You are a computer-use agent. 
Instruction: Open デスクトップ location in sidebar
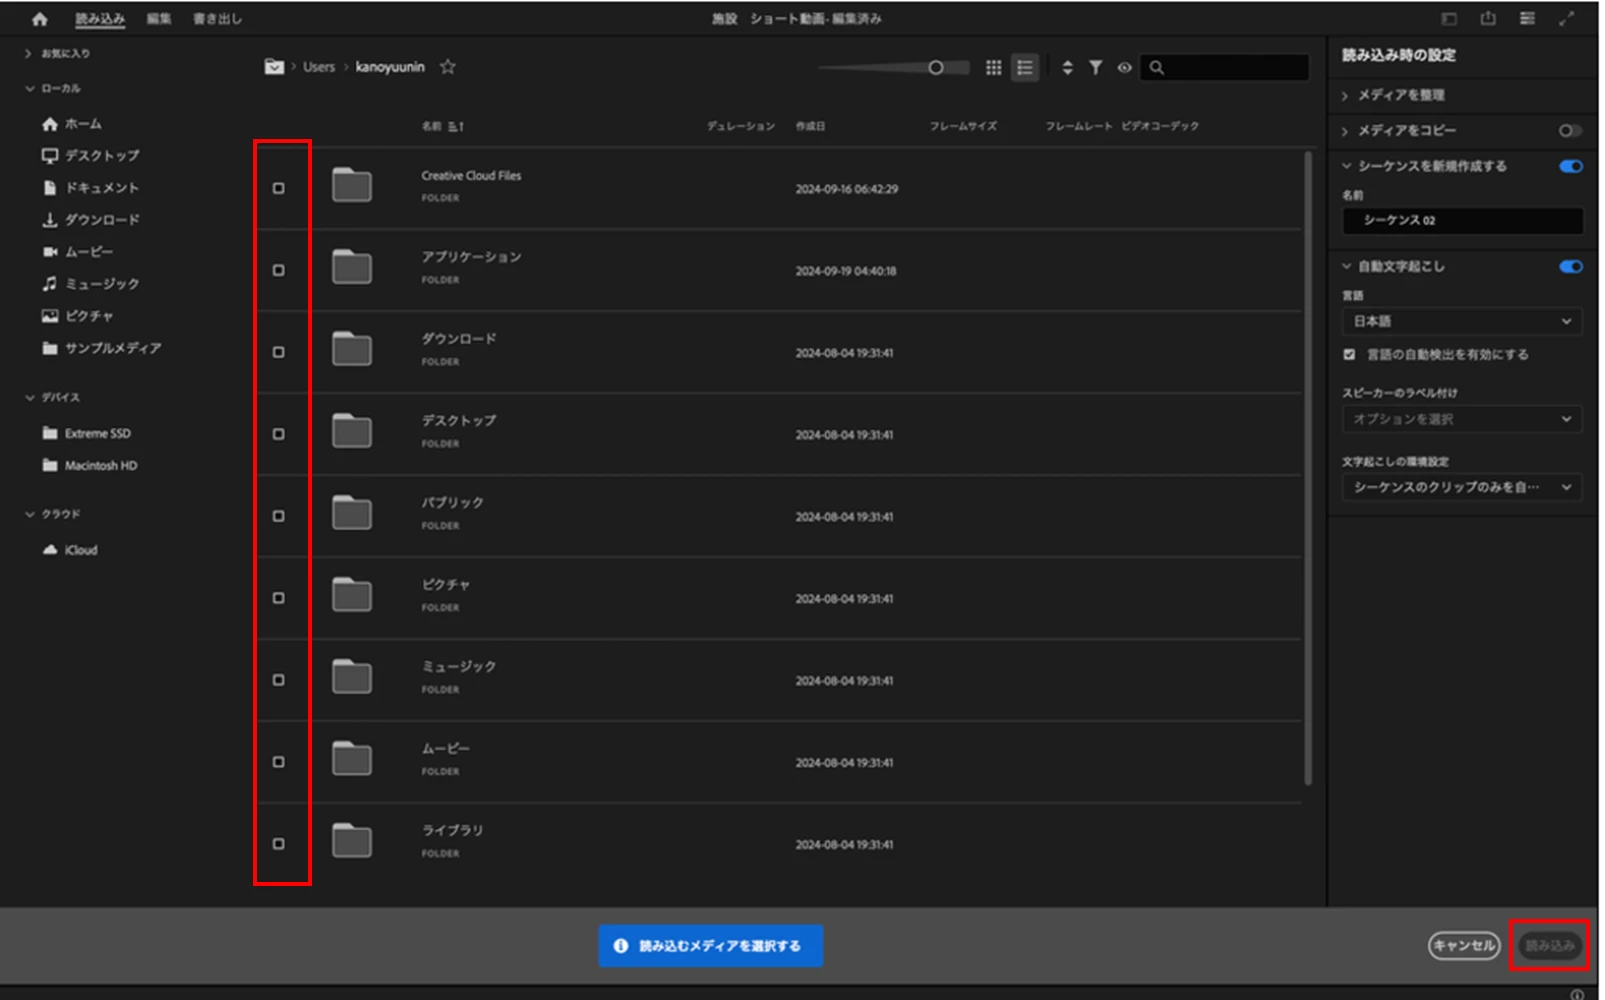point(91,156)
